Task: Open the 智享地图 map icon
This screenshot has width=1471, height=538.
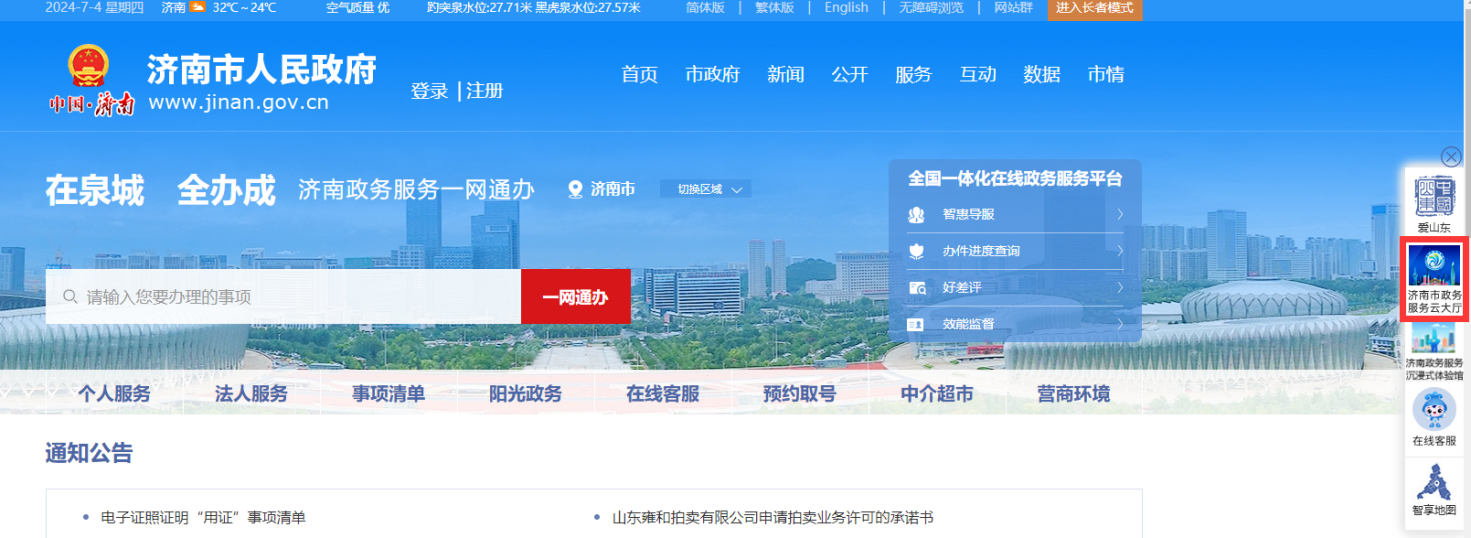Action: [x=1434, y=482]
